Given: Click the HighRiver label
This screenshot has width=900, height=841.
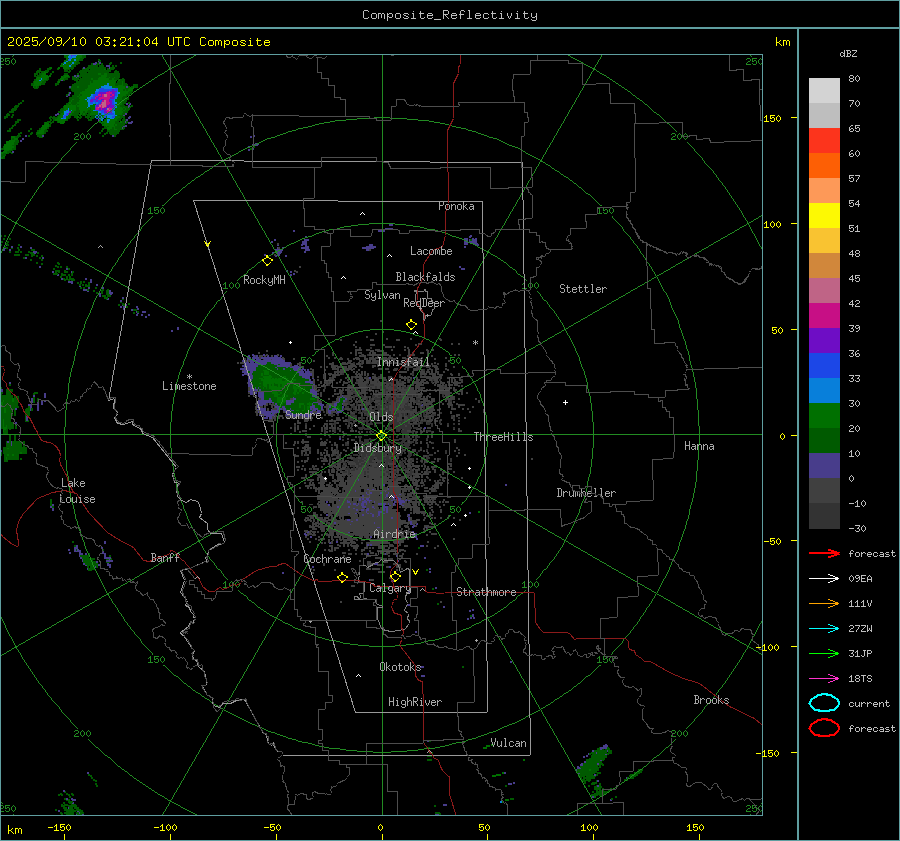Looking at the screenshot, I should click(415, 702).
